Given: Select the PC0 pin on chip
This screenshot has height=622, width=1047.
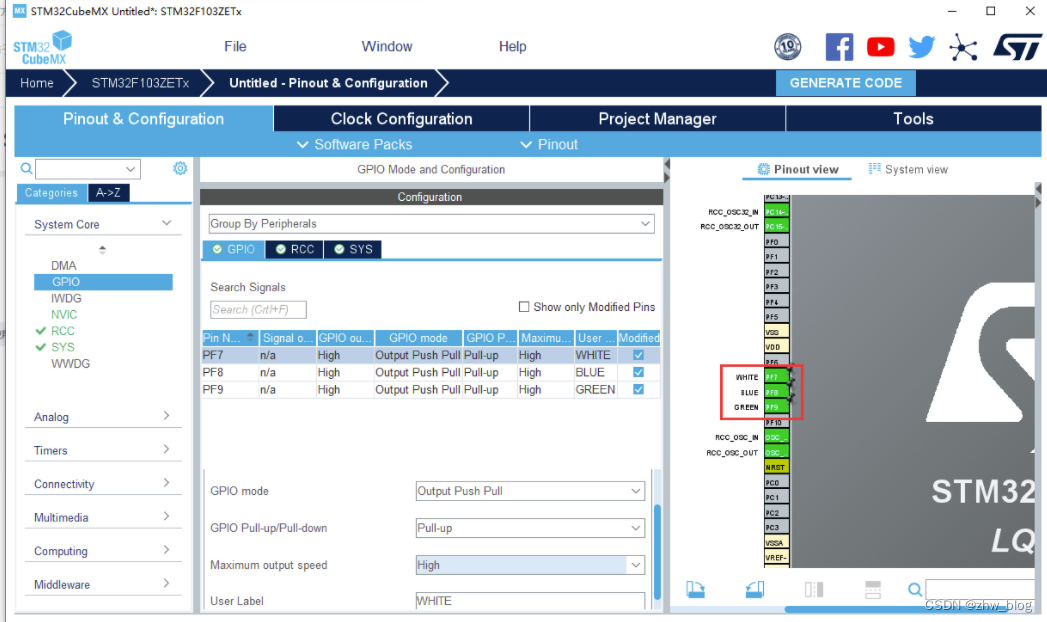Looking at the screenshot, I should [776, 483].
